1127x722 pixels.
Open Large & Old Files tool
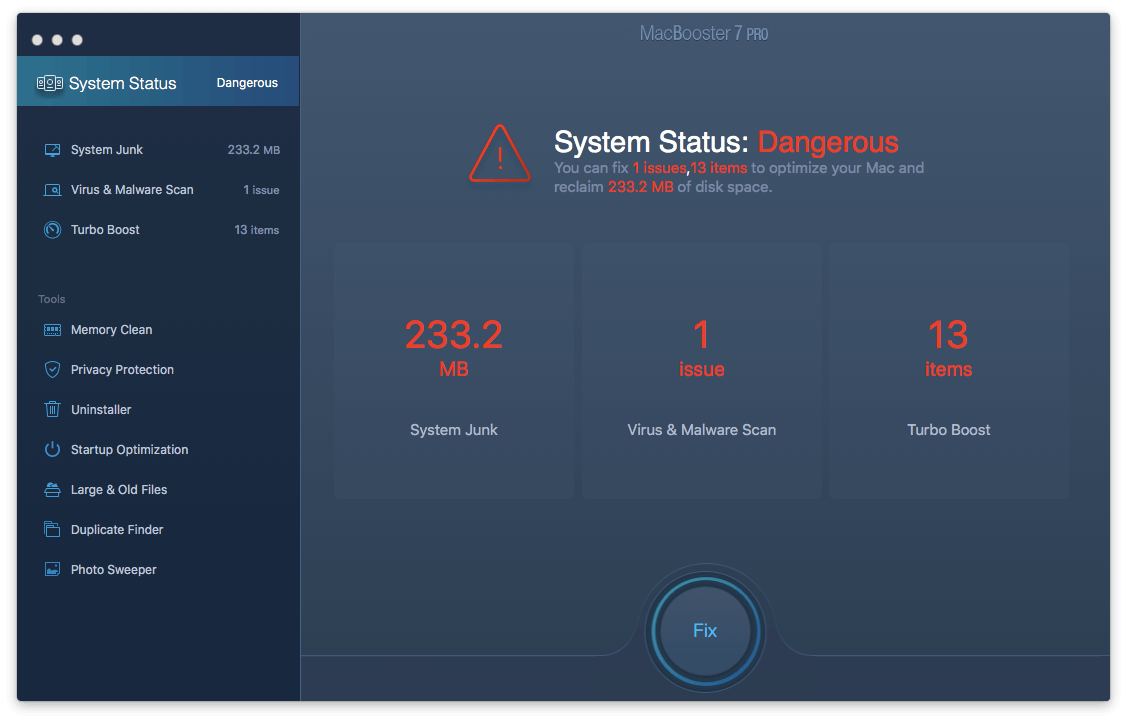pyautogui.click(x=158, y=490)
